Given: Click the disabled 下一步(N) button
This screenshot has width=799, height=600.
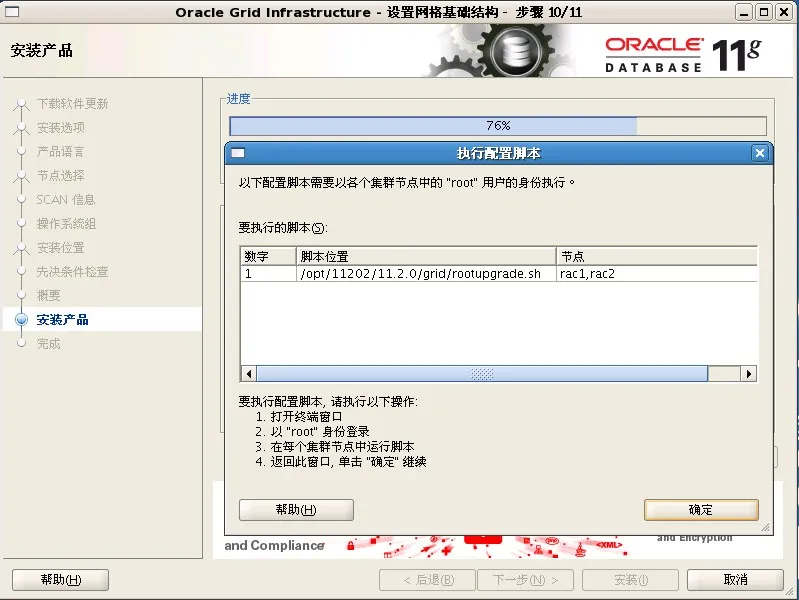Looking at the screenshot, I should 525,580.
